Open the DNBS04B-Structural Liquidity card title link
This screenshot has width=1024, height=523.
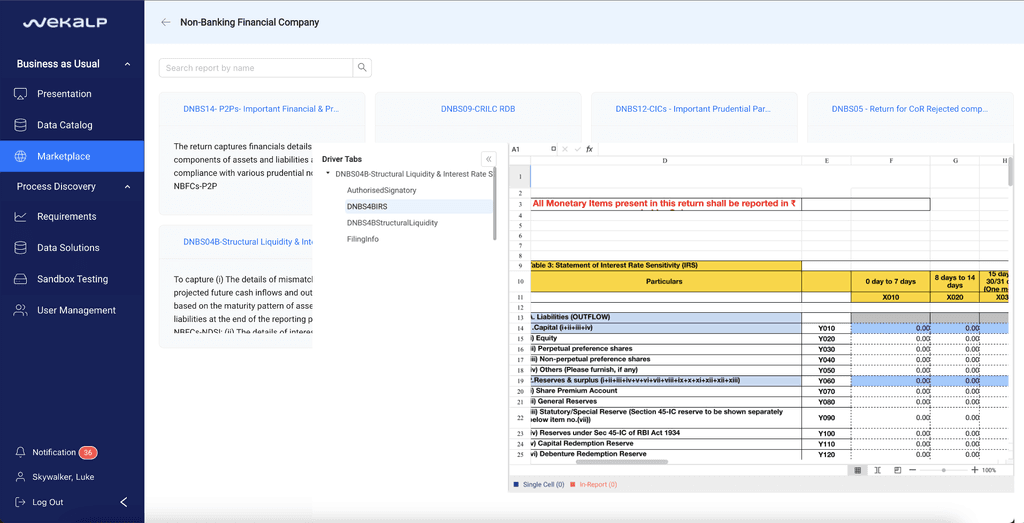click(x=248, y=242)
